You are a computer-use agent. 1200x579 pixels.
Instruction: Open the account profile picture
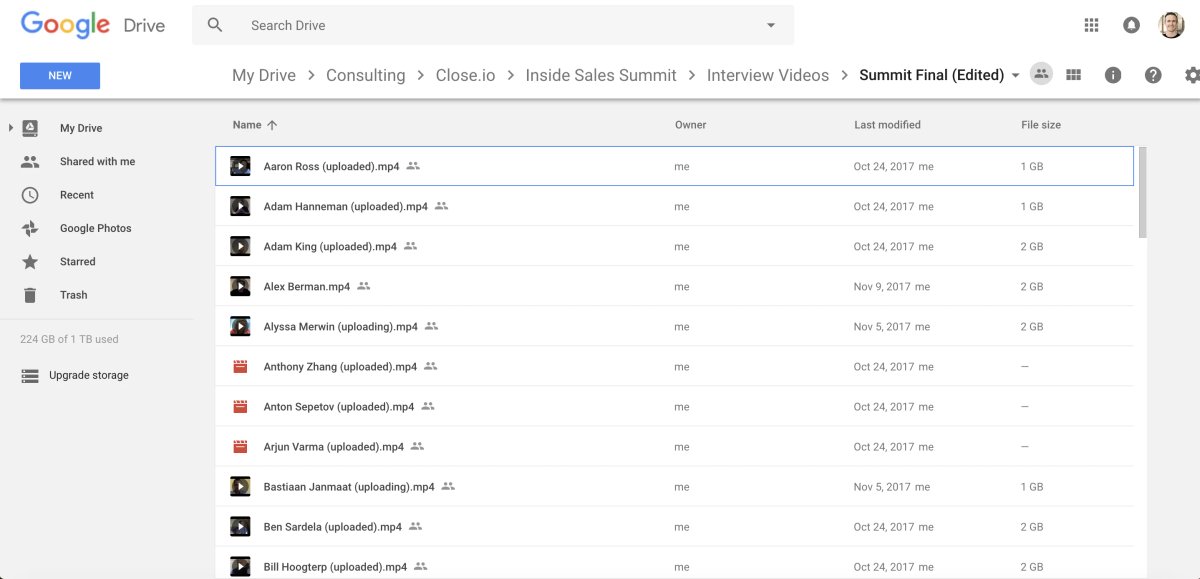point(1172,25)
